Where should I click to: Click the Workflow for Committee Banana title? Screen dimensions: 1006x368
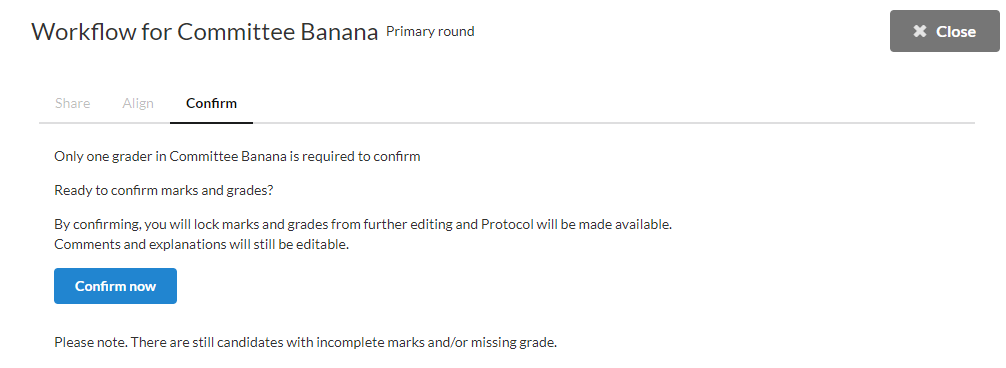point(205,31)
